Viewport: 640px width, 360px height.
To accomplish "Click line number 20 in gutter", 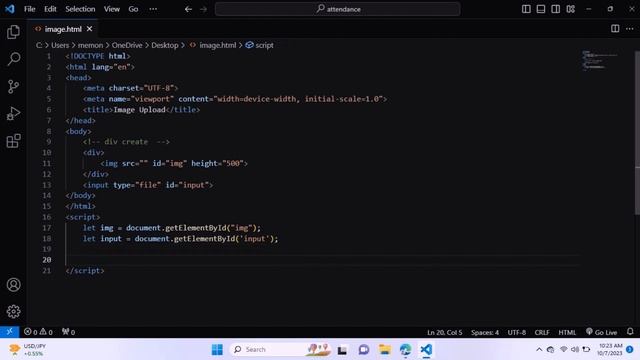I will [47, 260].
